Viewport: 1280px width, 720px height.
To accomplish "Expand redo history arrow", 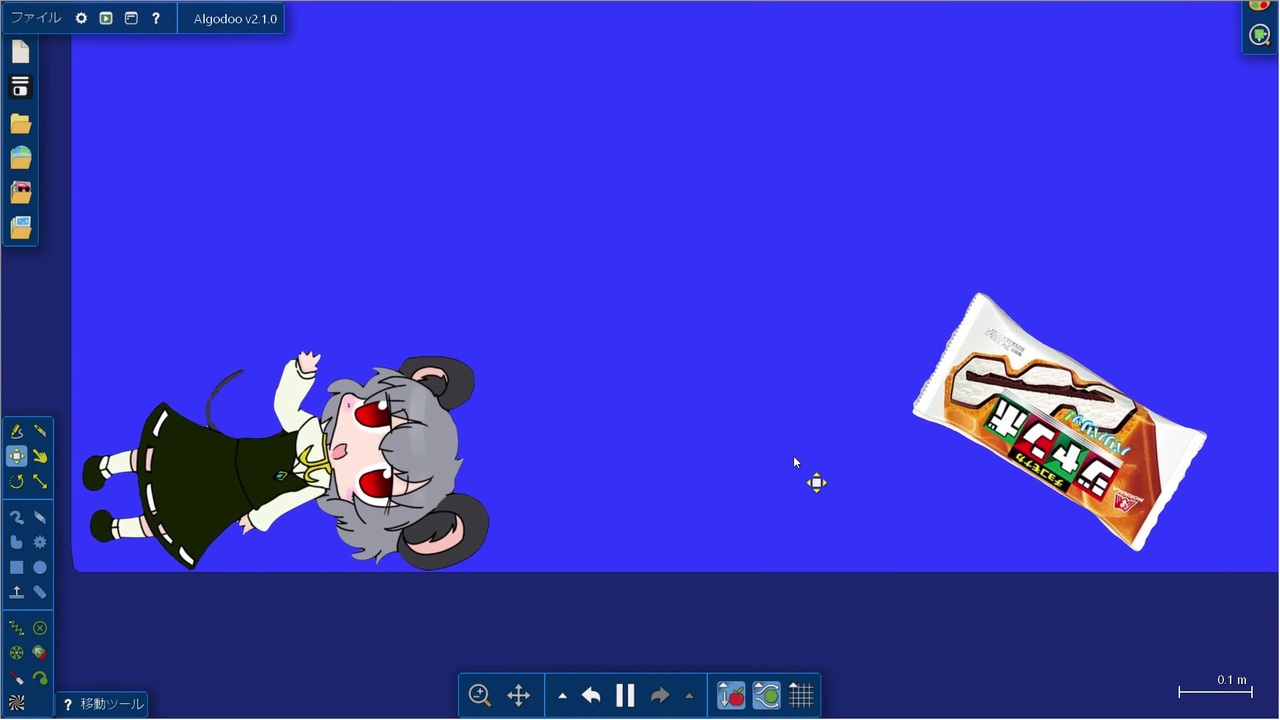I will click(689, 696).
